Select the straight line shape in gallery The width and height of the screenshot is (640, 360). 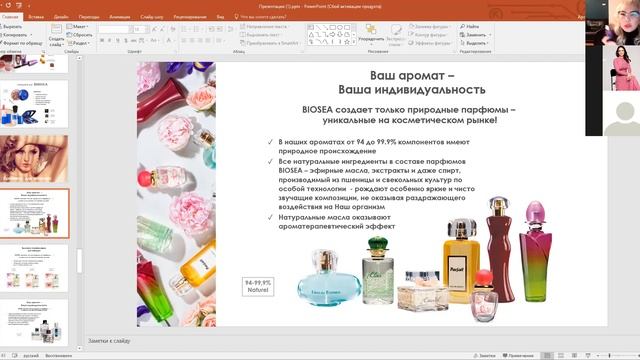(x=318, y=28)
